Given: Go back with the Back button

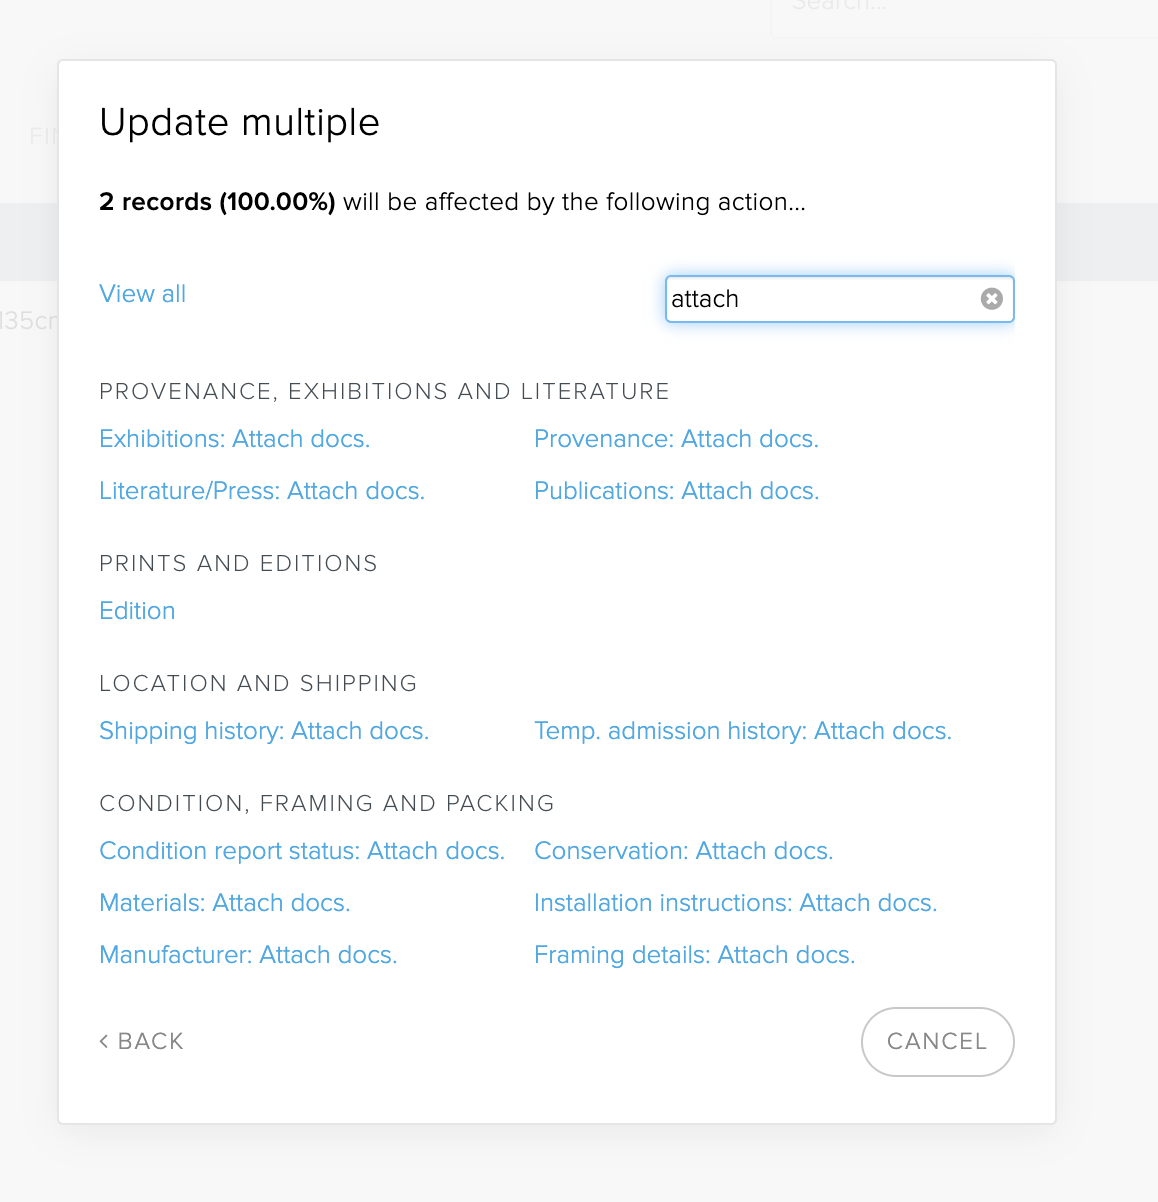Looking at the screenshot, I should point(142,1041).
